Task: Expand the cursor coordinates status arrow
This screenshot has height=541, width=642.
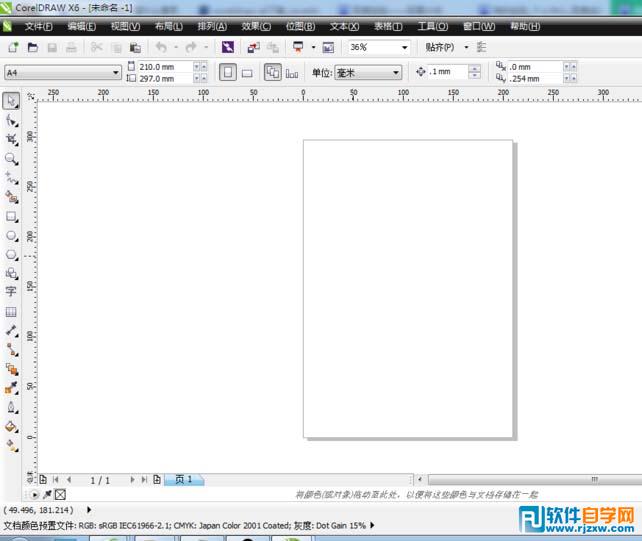Action: pyautogui.click(x=89, y=509)
